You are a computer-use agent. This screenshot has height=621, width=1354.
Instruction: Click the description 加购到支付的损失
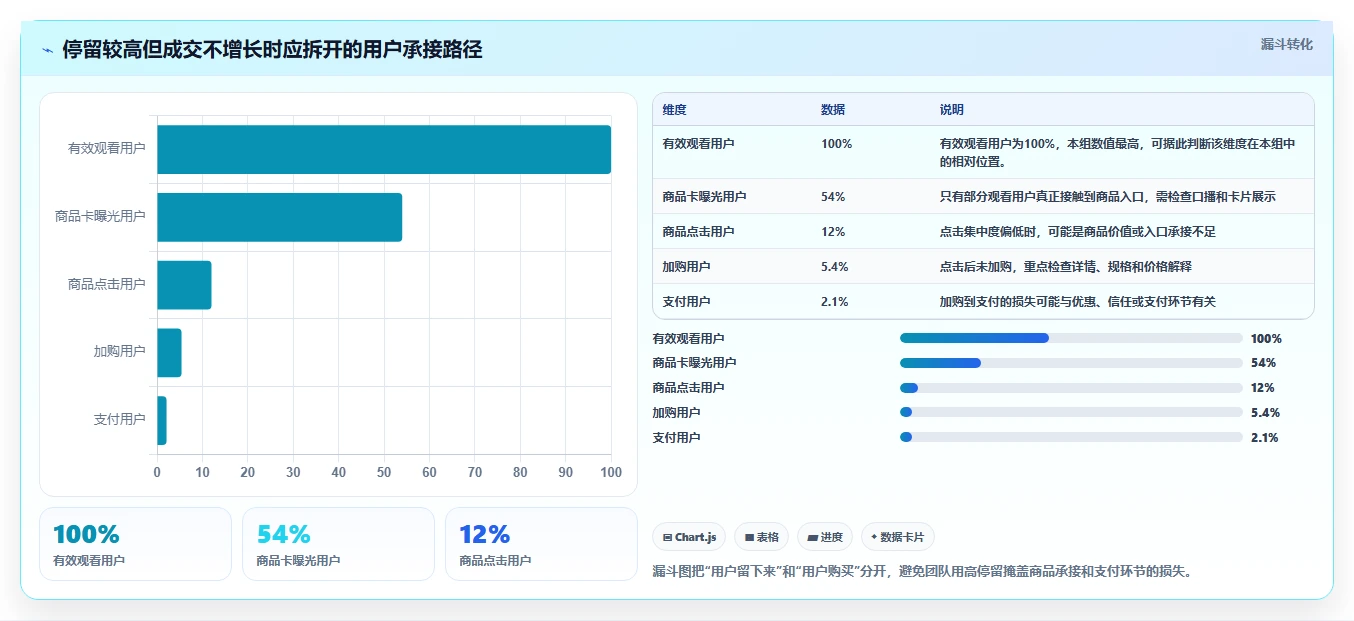(1077, 302)
